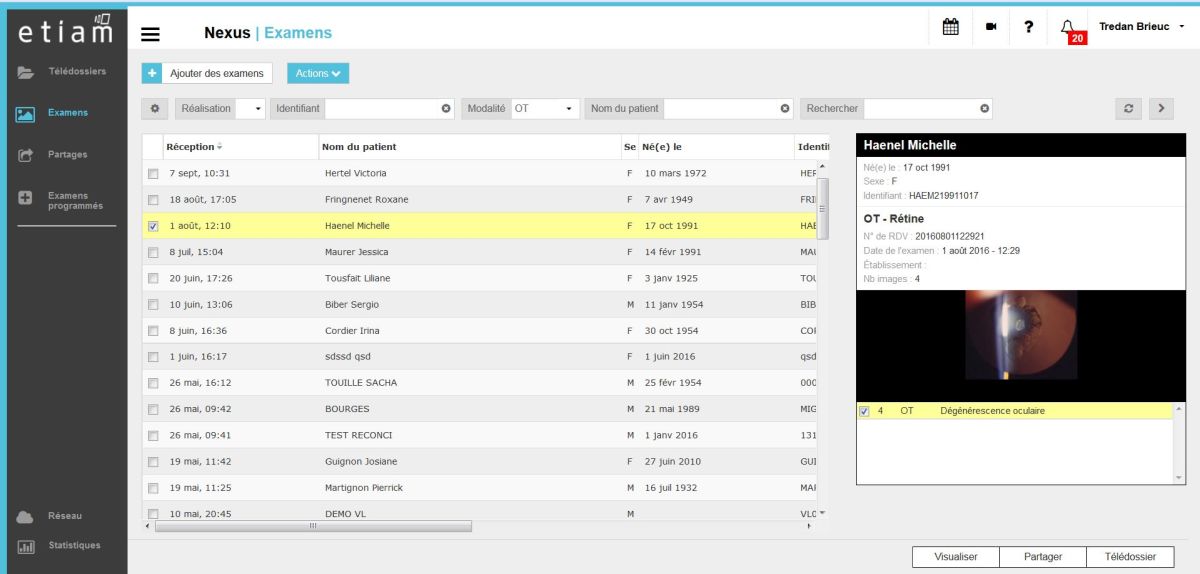Open notifications bell with 20 badge
Screen dimensions: 1200x574
click(x=1068, y=29)
